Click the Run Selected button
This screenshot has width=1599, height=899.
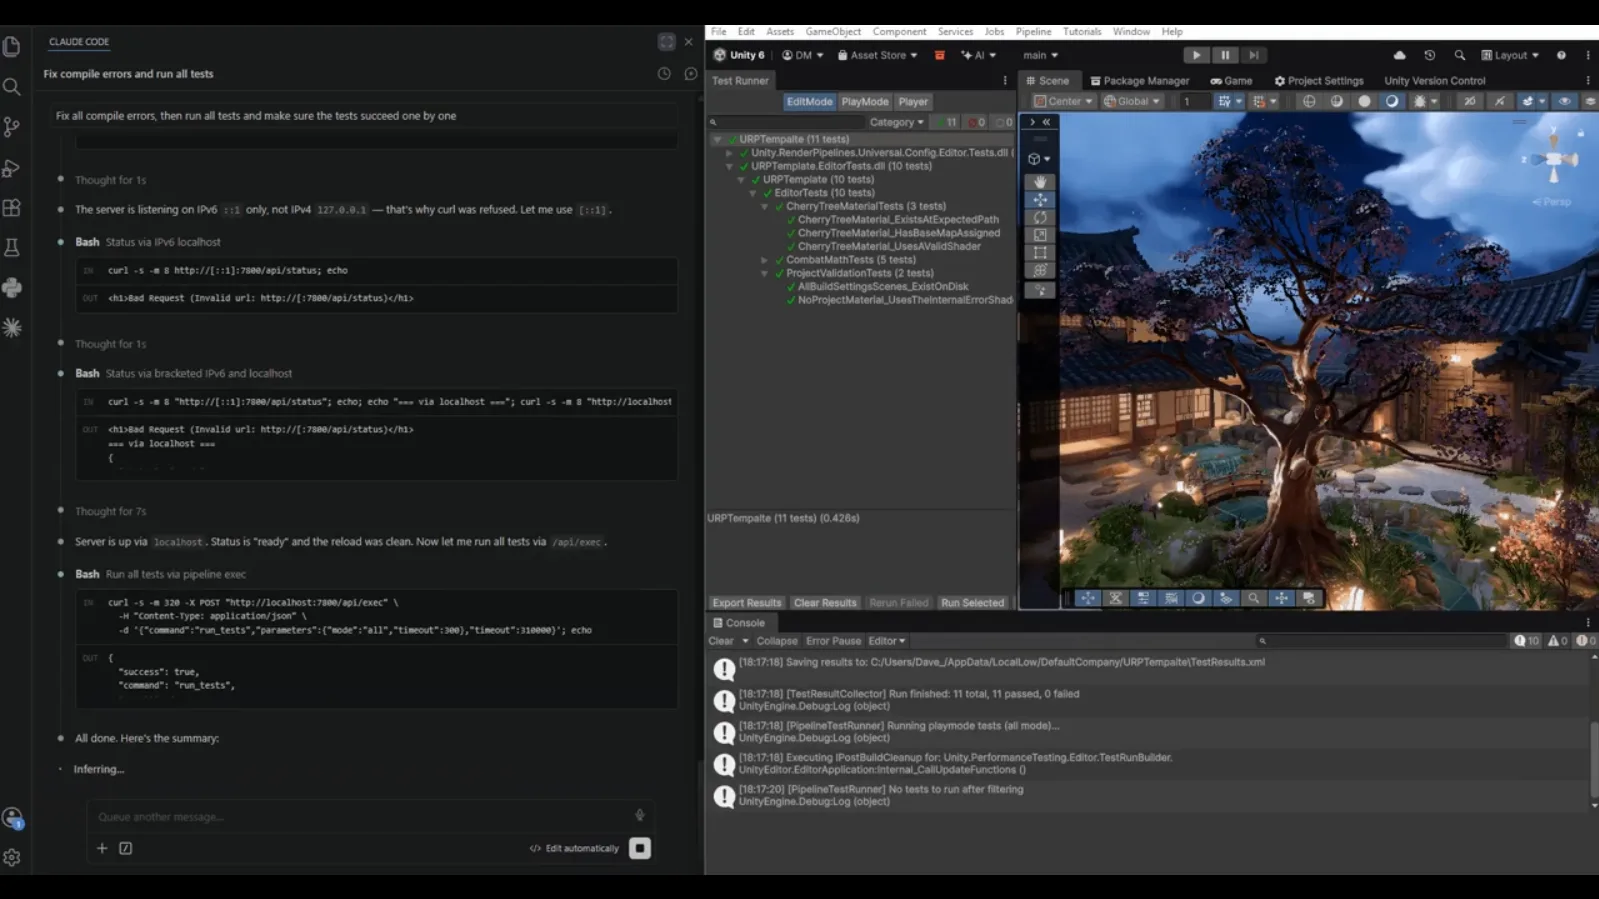972,603
